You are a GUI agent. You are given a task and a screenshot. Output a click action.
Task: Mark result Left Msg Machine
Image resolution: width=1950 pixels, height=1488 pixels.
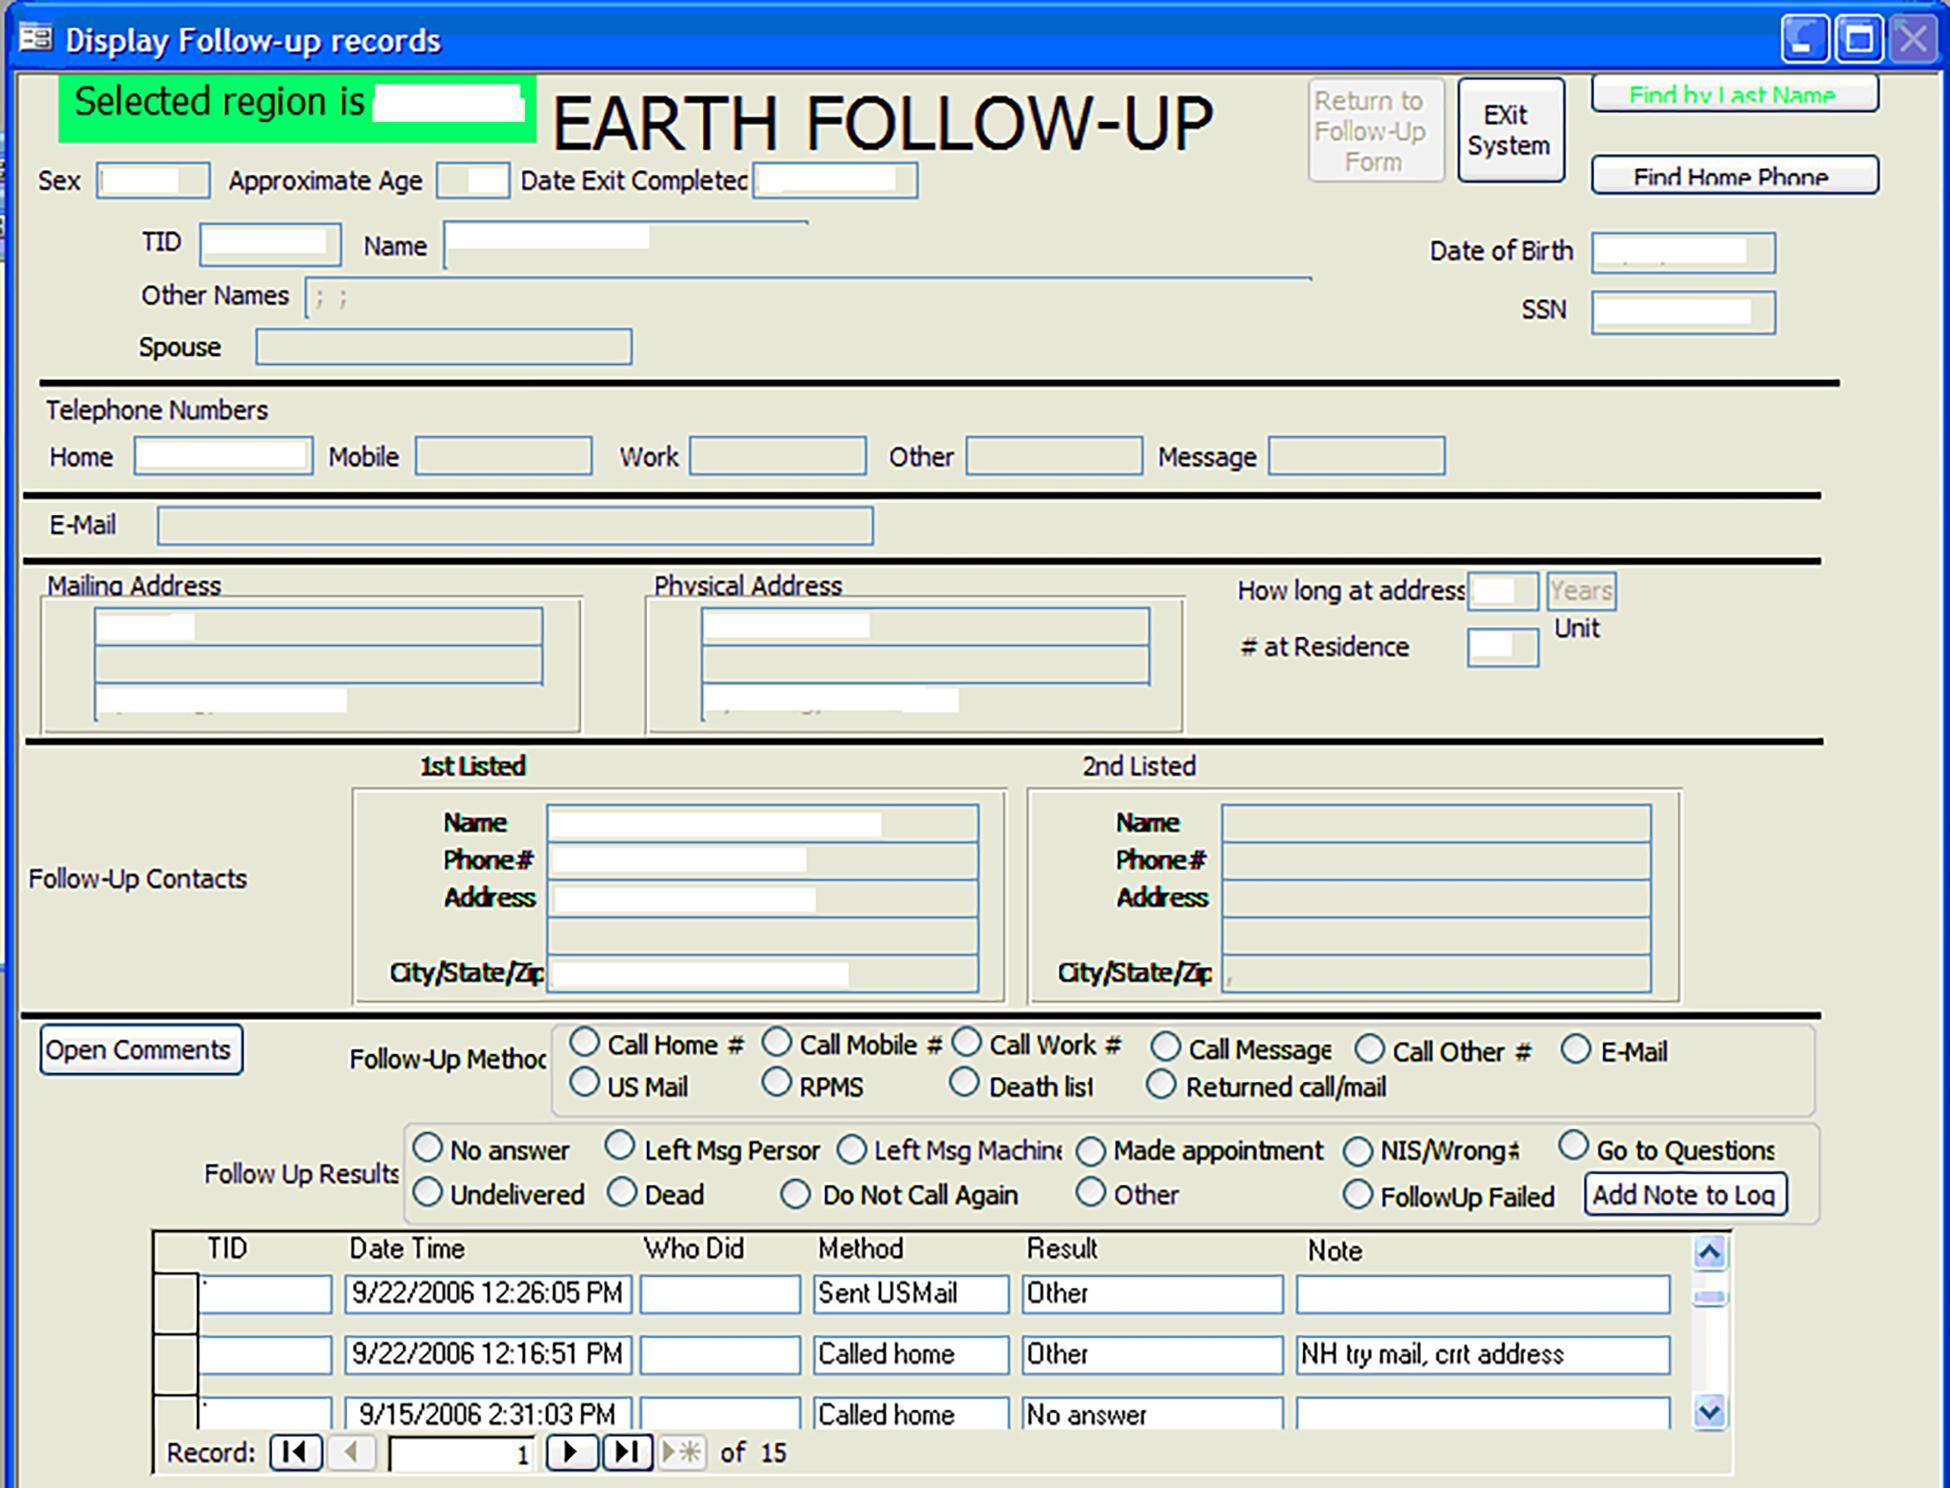coord(851,1150)
